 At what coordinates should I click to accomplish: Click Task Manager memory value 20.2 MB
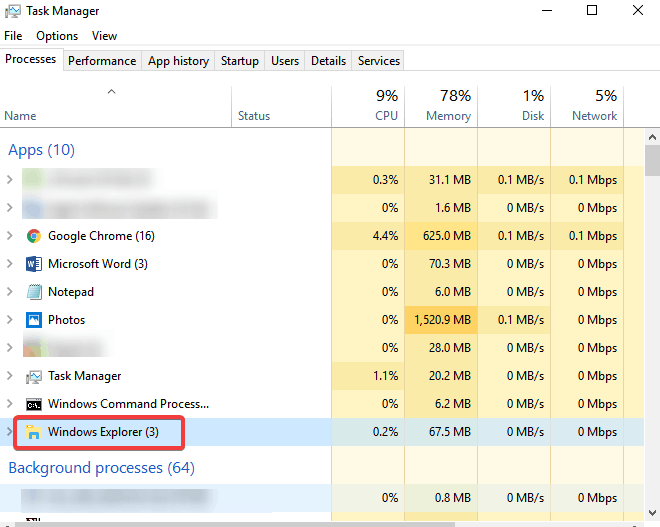click(450, 376)
